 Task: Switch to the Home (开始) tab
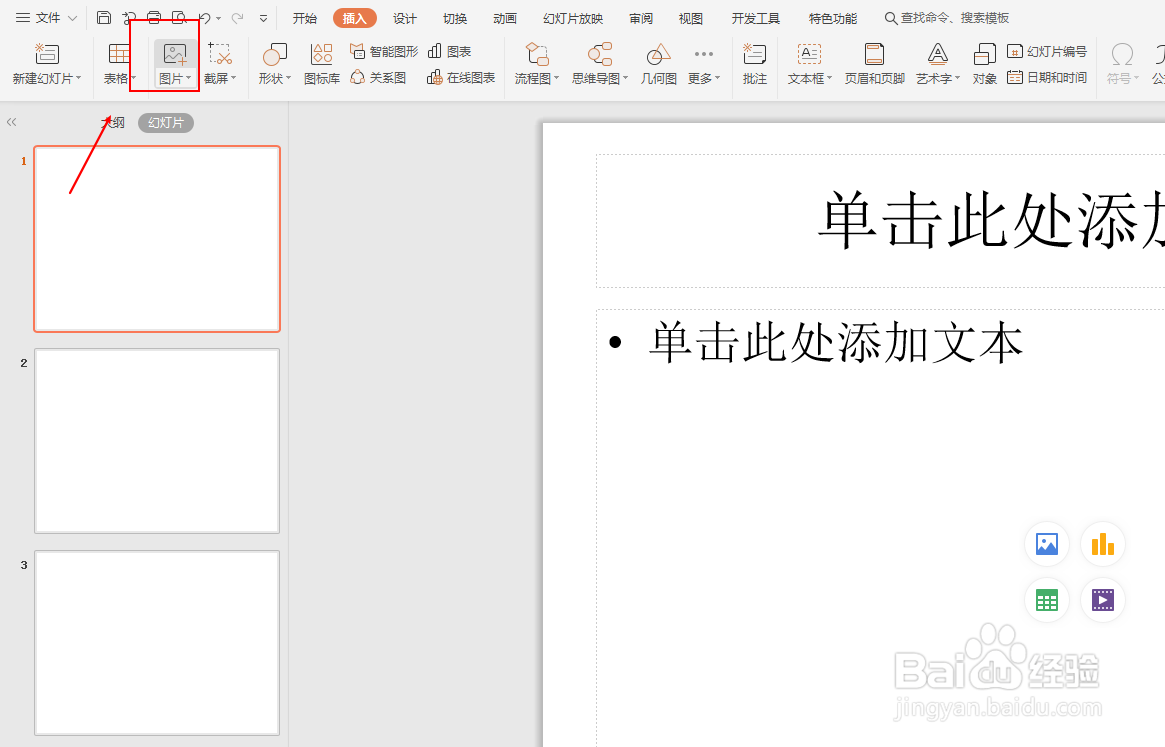(305, 18)
